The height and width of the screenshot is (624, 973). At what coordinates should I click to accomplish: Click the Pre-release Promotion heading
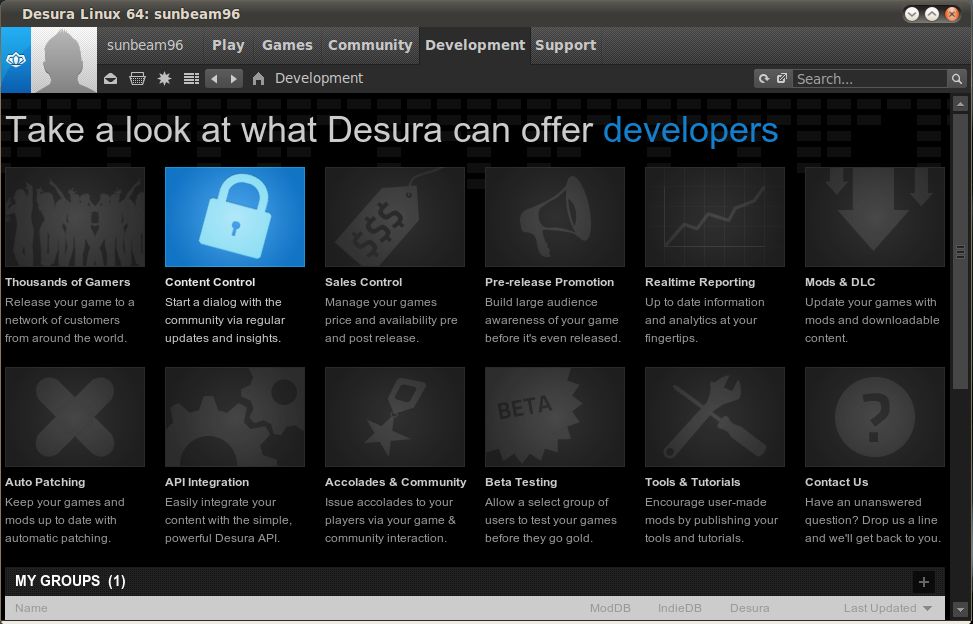tap(549, 282)
